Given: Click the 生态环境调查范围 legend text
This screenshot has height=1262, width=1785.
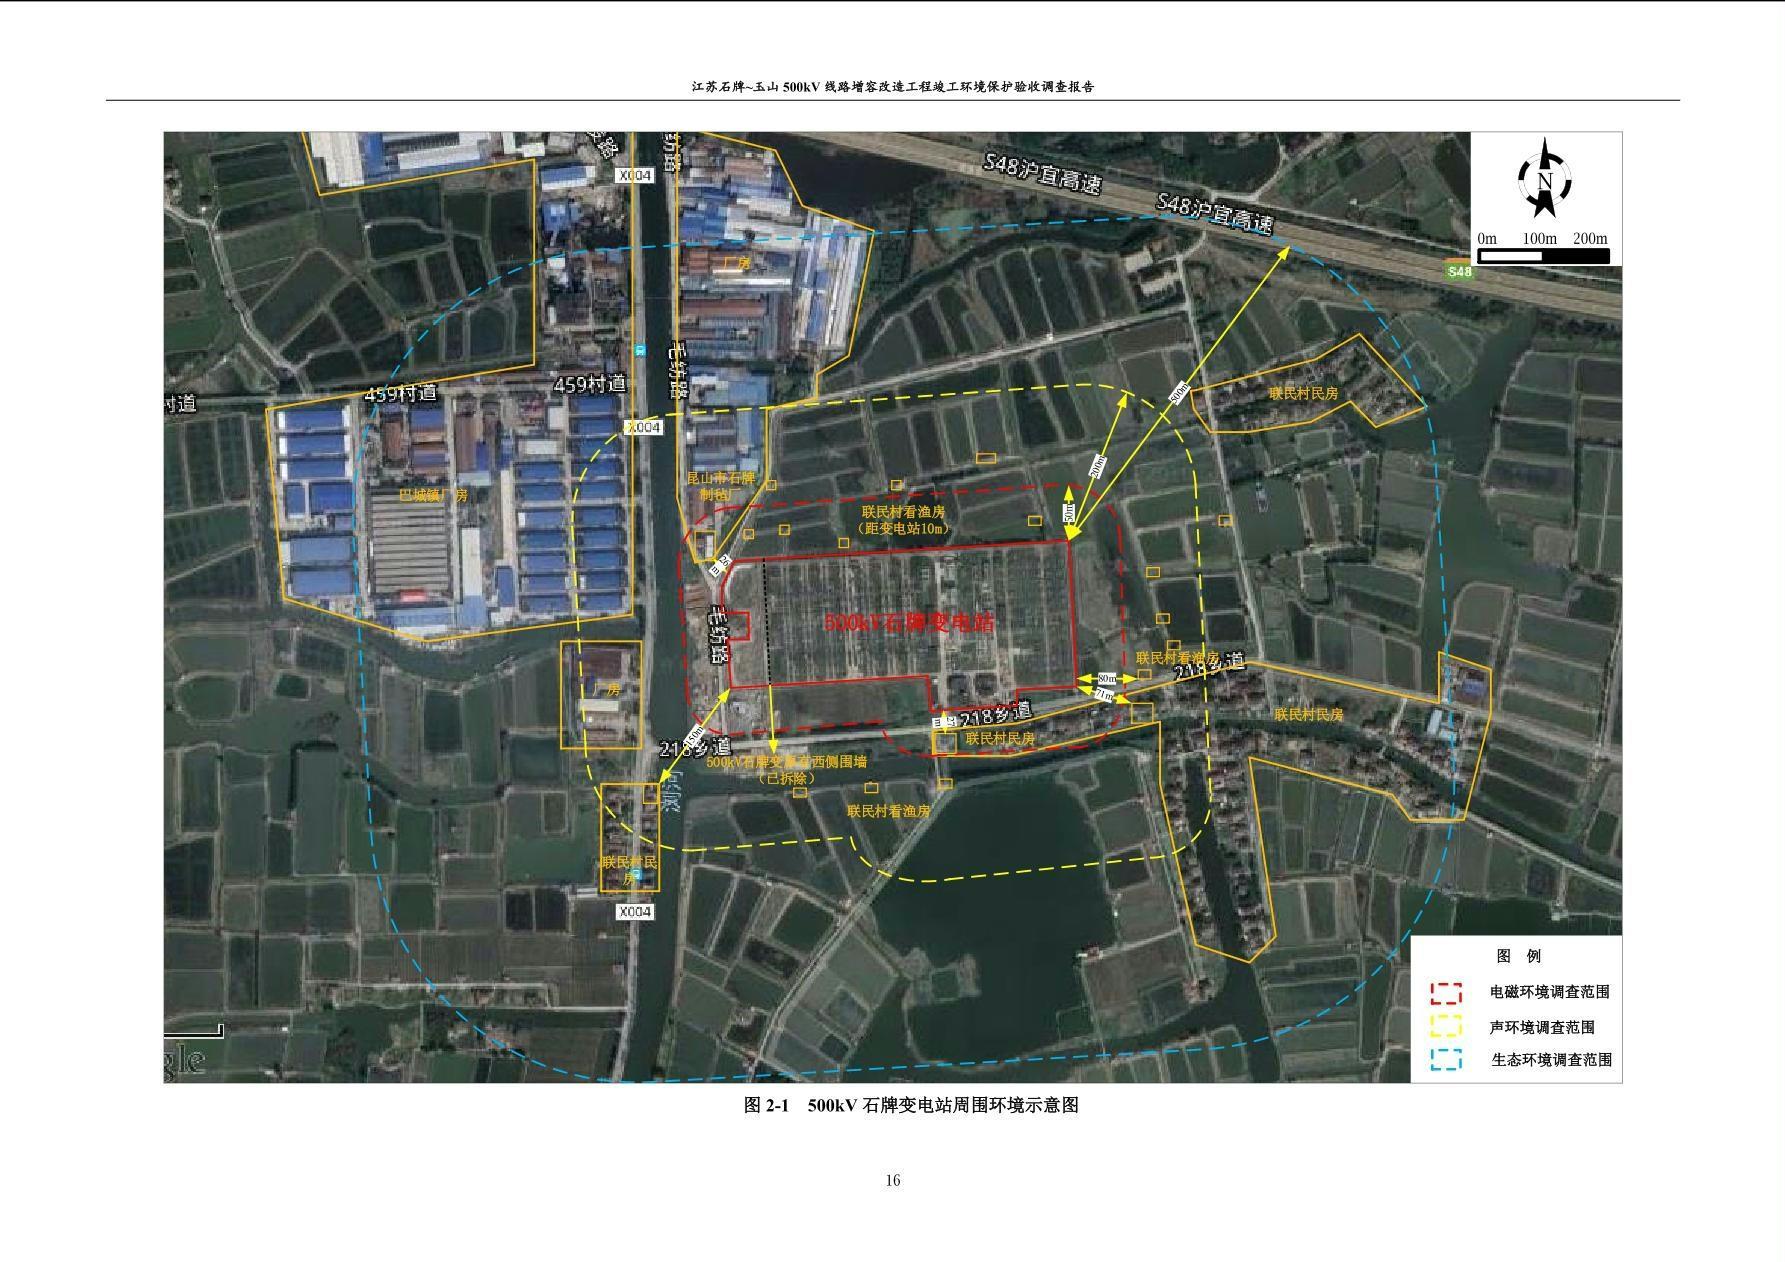Looking at the screenshot, I should pyautogui.click(x=1551, y=1060).
